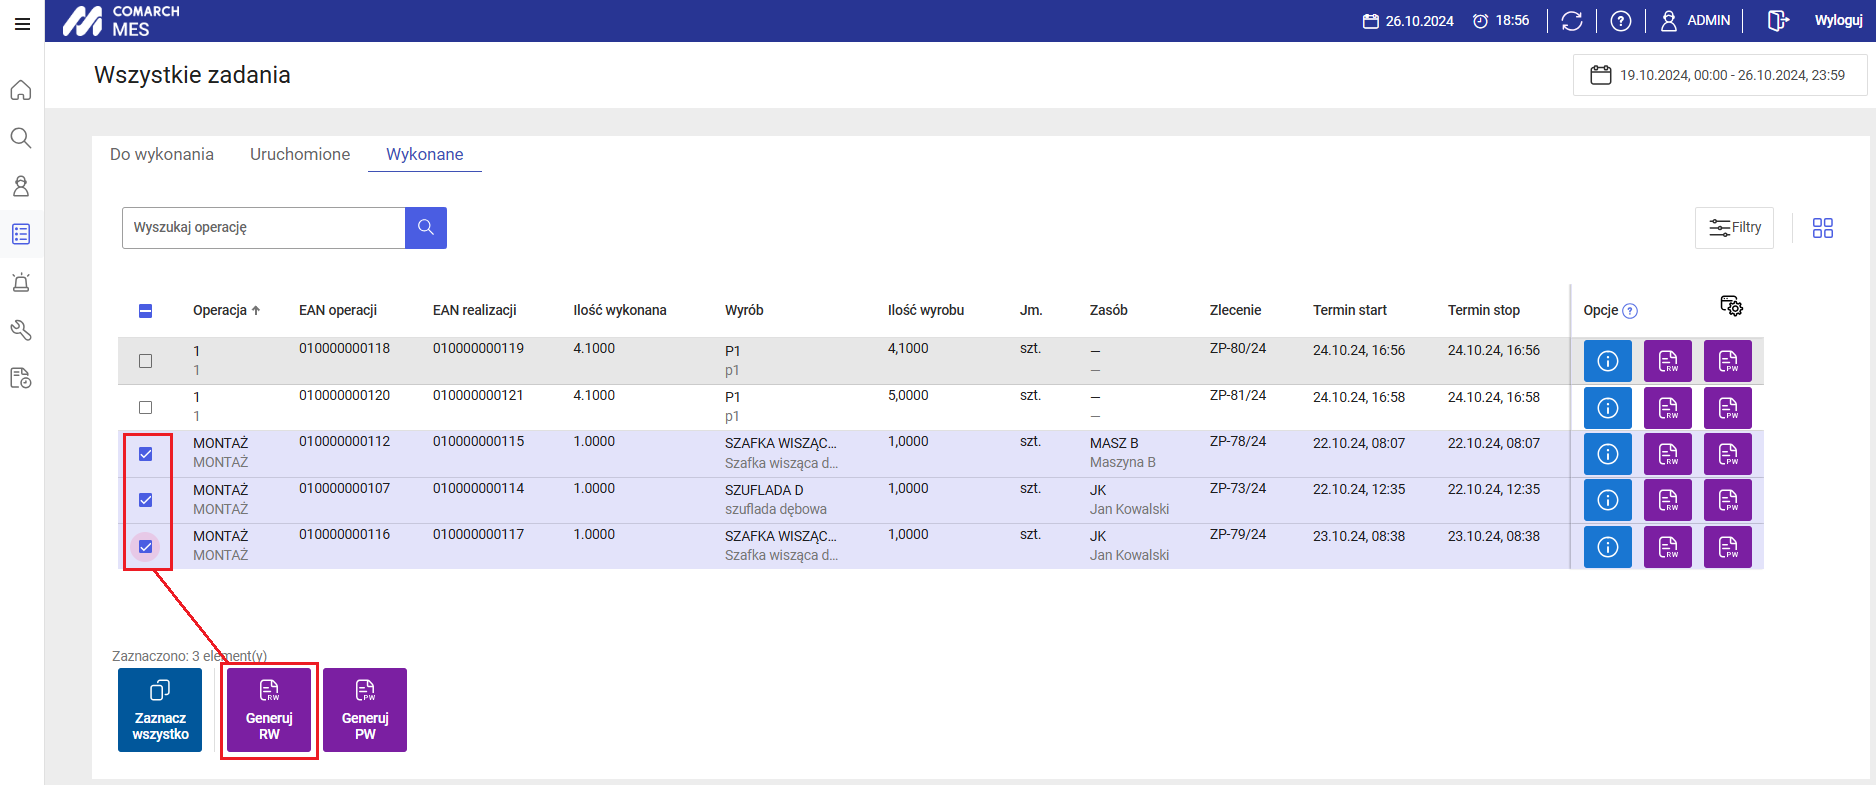
Task: Click the header date 26.10.2024
Action: click(x=1409, y=21)
